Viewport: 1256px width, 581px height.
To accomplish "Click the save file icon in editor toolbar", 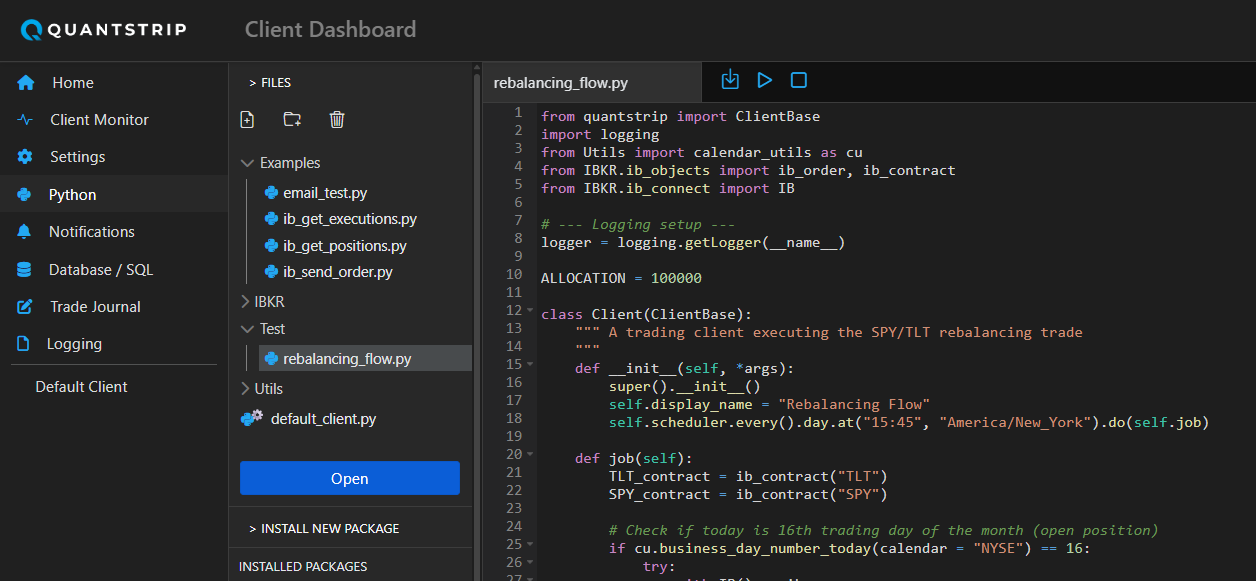I will [x=730, y=80].
